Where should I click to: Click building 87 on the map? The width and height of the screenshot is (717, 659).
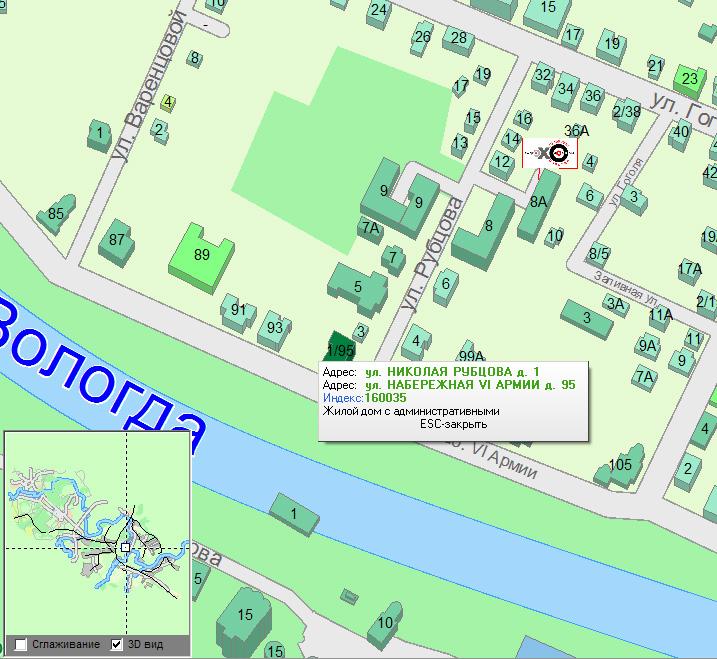click(x=118, y=240)
